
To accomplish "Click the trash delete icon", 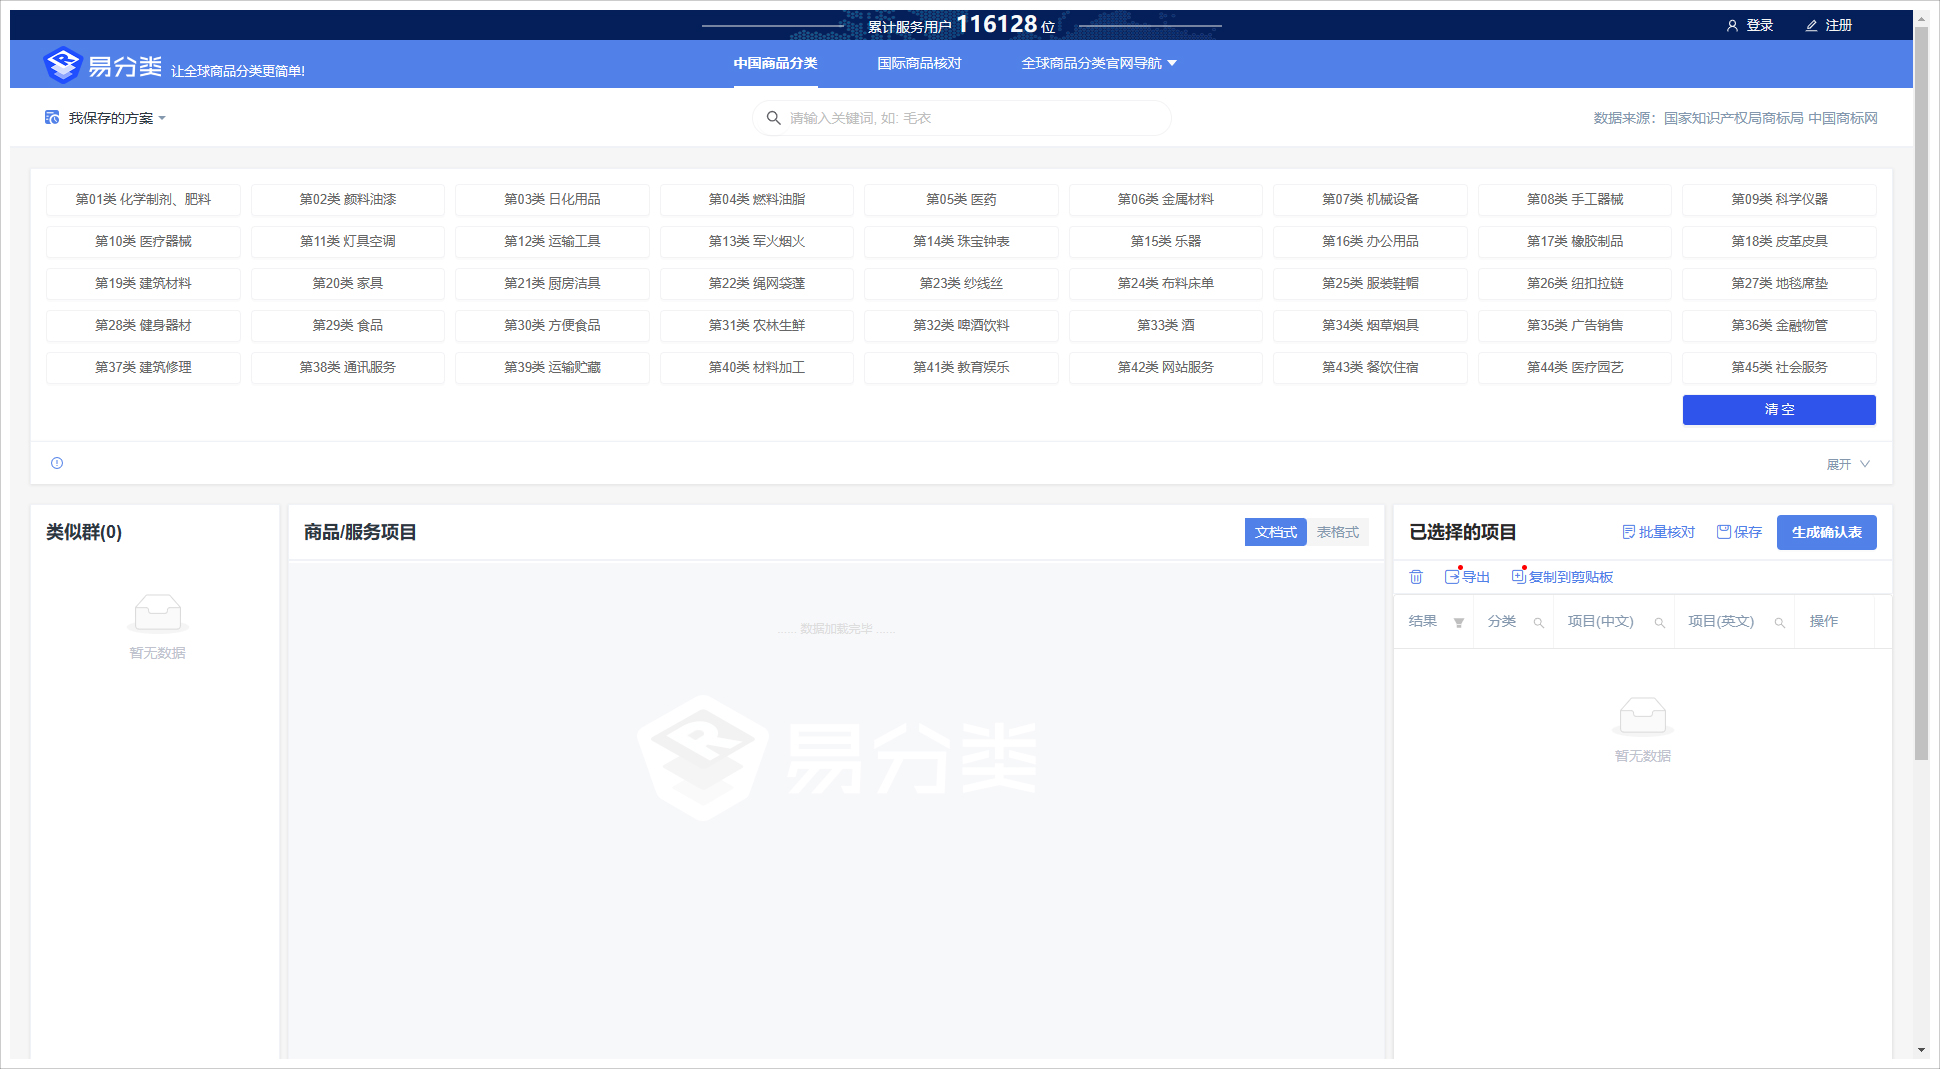I will click(1416, 577).
